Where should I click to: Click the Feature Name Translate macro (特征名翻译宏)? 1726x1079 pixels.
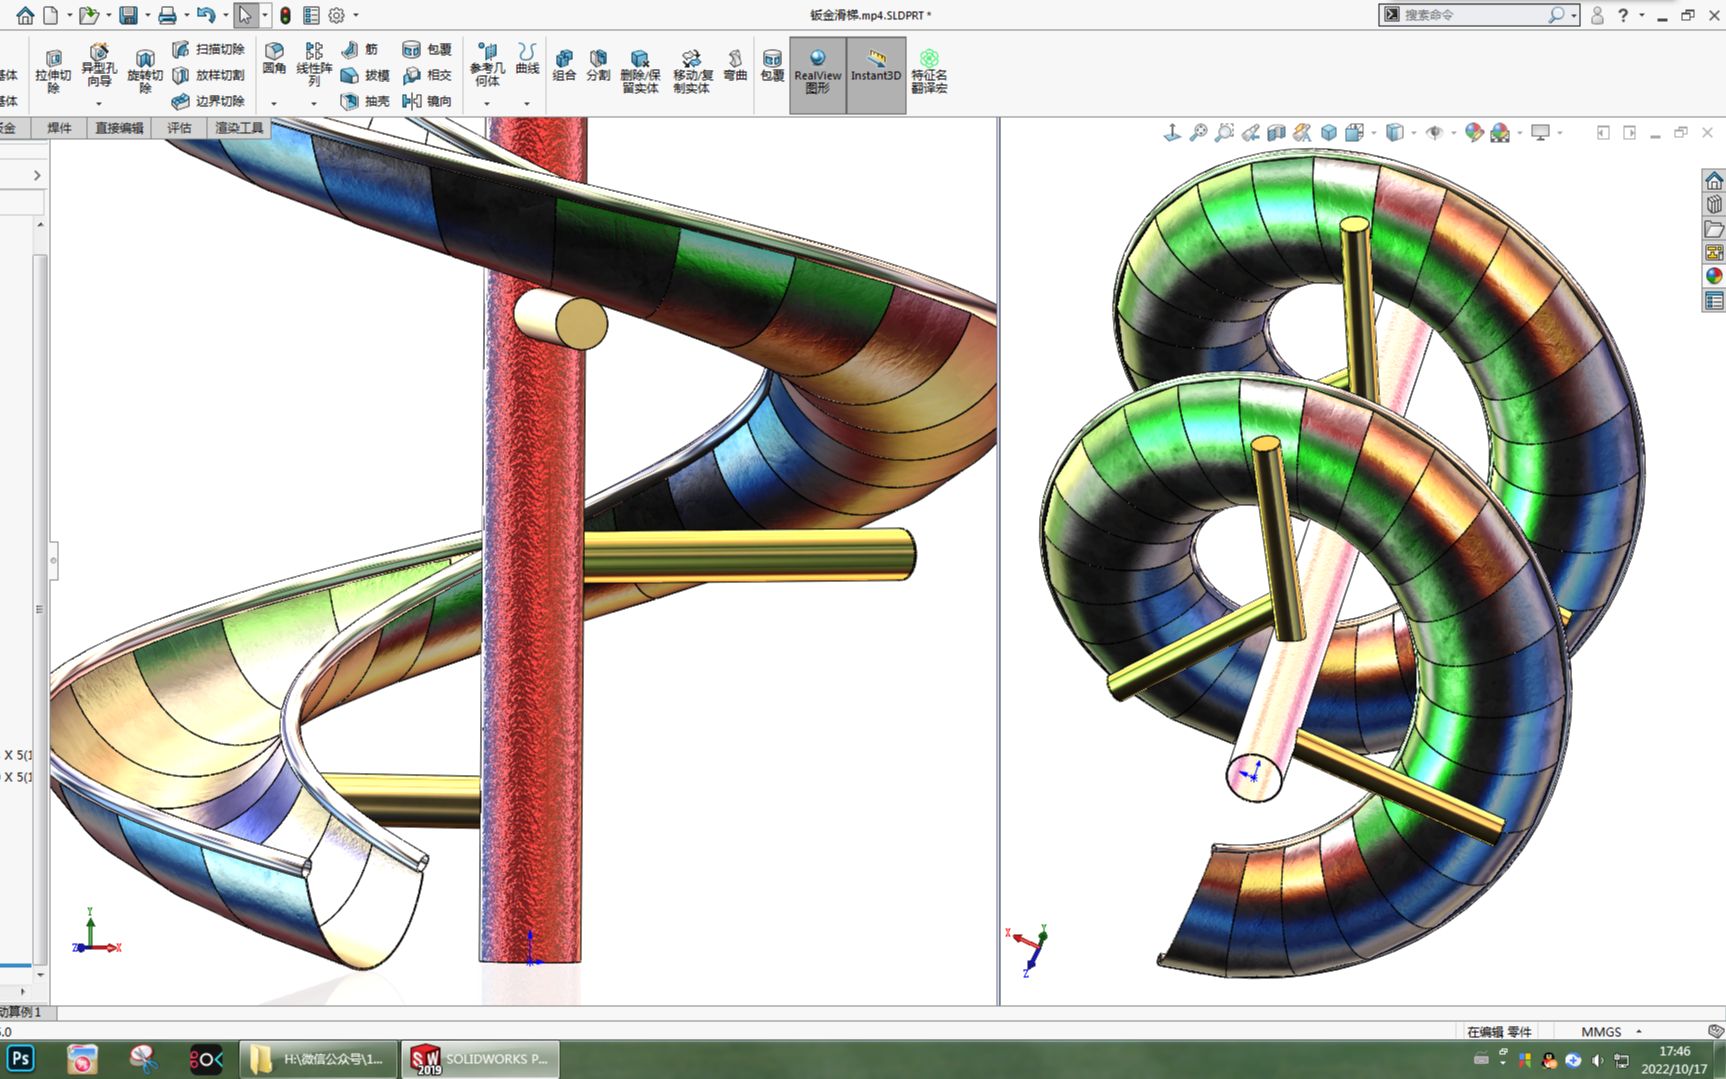point(929,71)
